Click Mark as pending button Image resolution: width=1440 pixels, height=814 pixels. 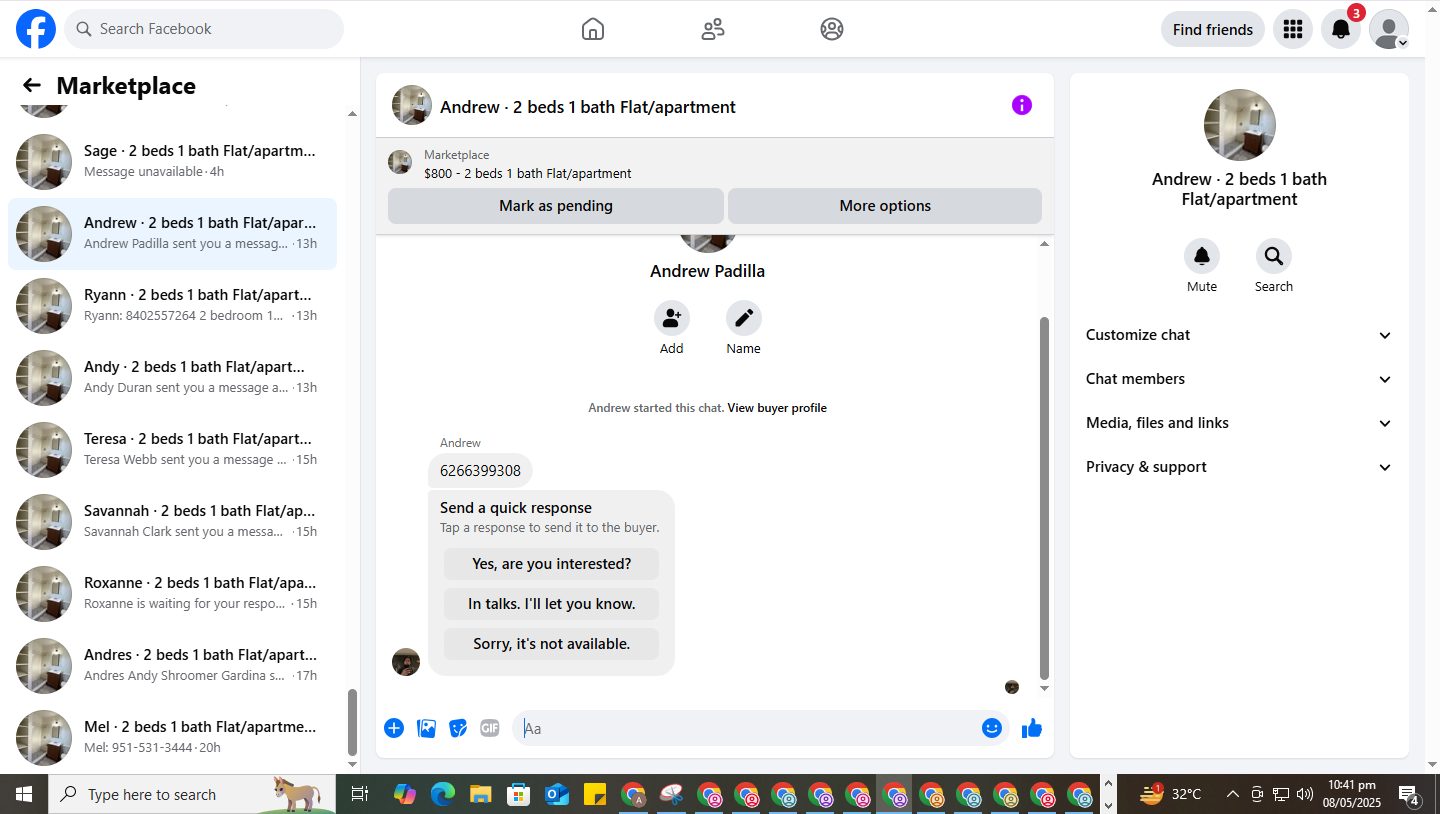pyautogui.click(x=556, y=206)
